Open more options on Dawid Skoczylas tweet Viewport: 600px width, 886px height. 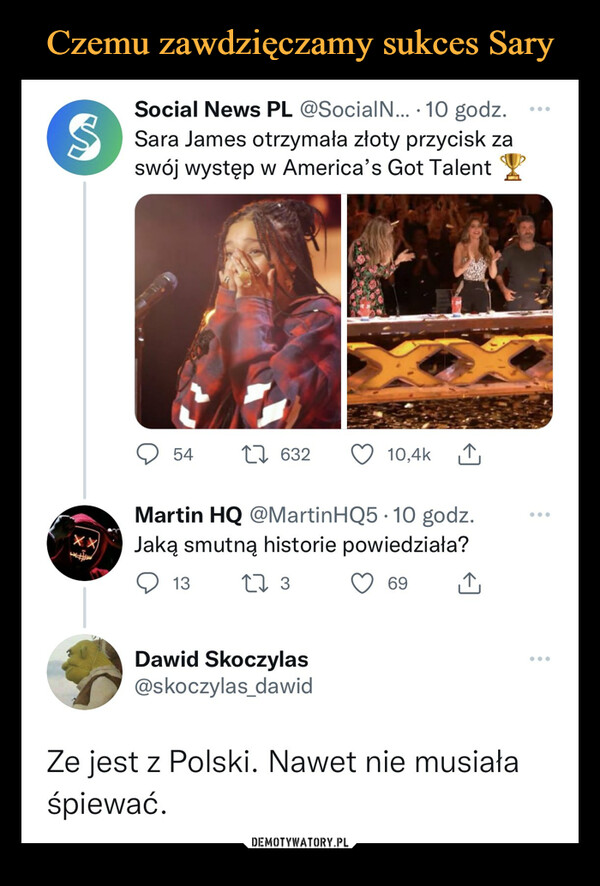point(540,659)
